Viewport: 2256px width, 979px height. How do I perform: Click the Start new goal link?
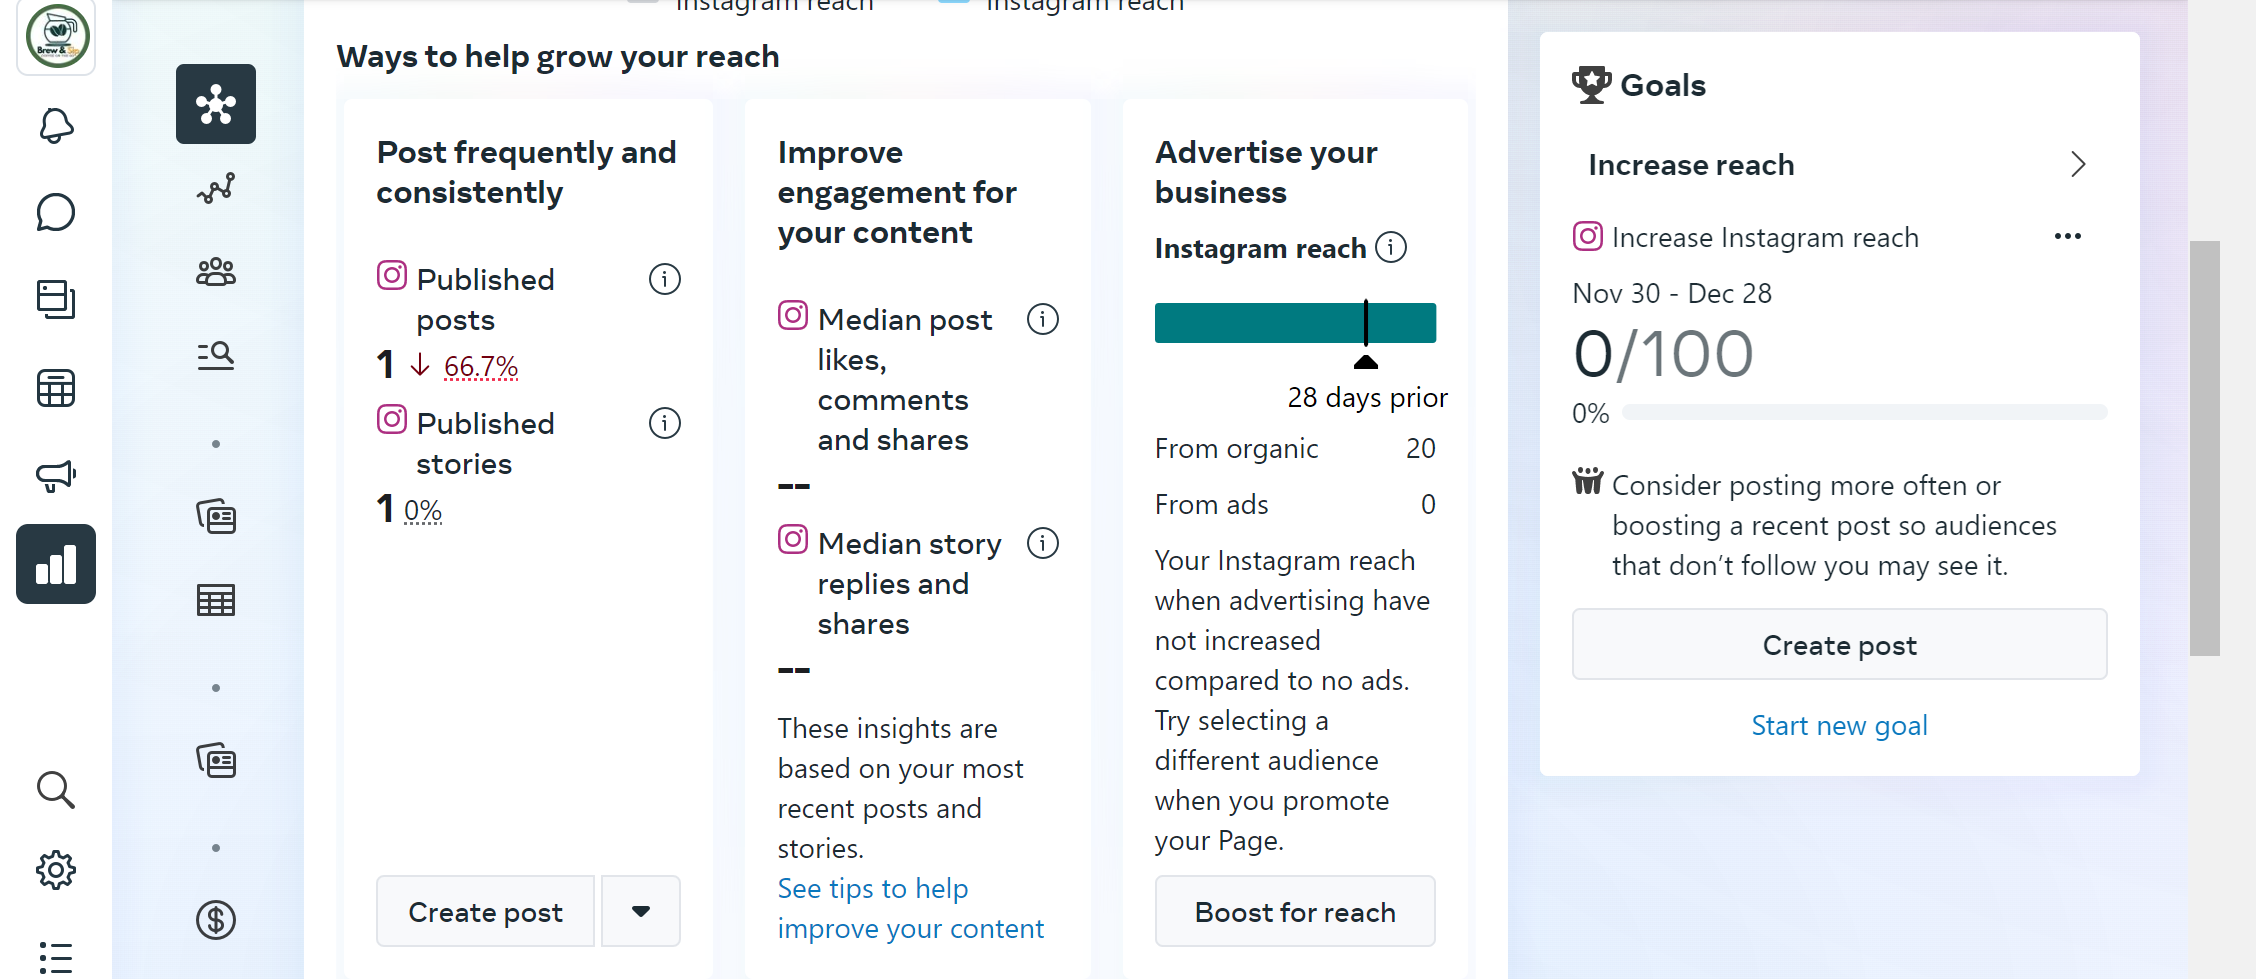[1839, 725]
